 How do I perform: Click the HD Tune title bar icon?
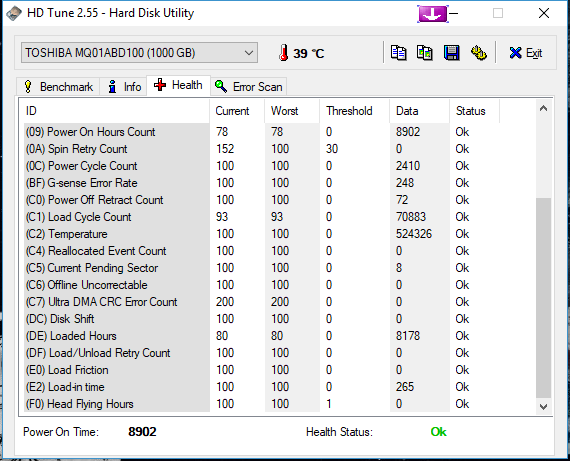point(14,13)
